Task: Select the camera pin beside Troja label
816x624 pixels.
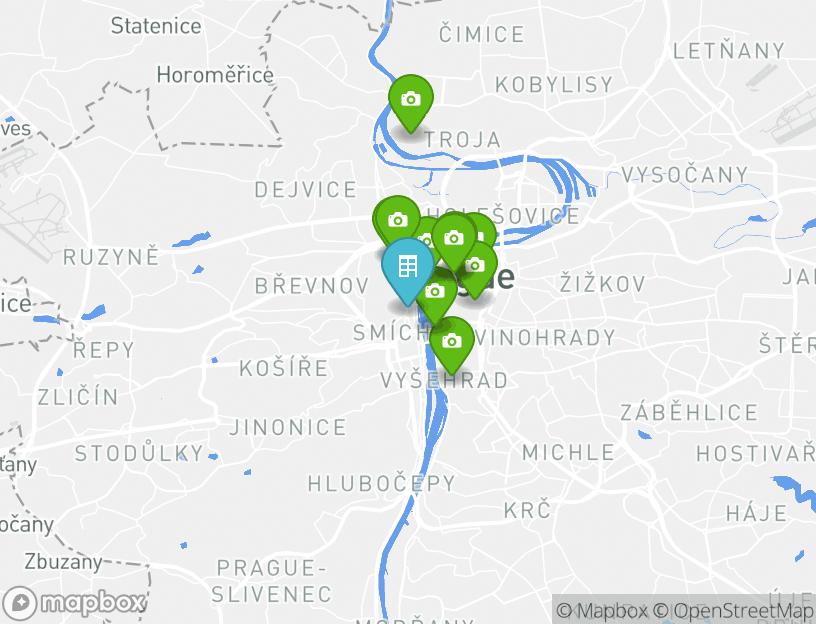Action: pos(411,102)
